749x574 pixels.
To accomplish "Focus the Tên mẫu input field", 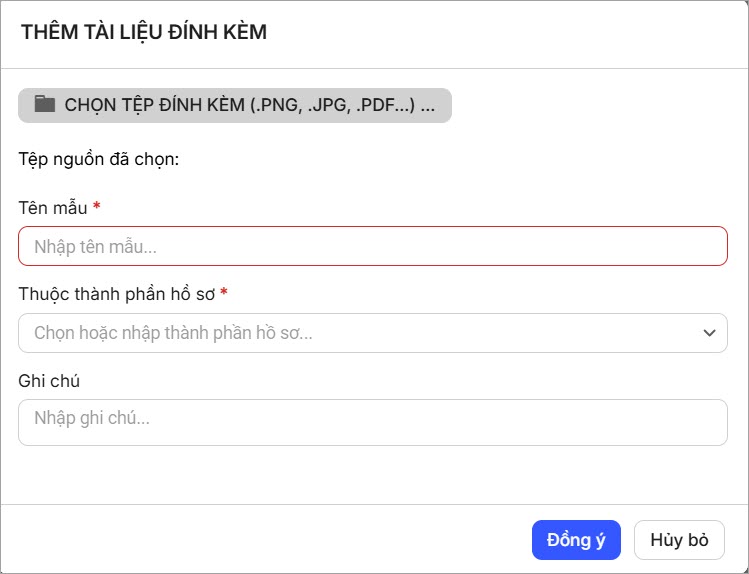I will click(x=372, y=246).
